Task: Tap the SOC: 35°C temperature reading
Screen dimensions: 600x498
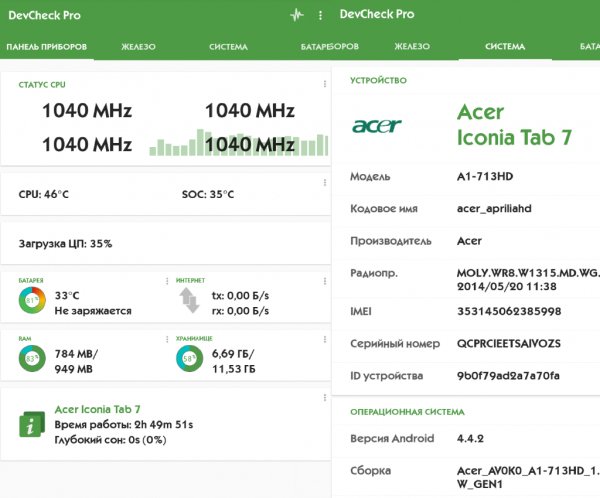Action: 208,194
